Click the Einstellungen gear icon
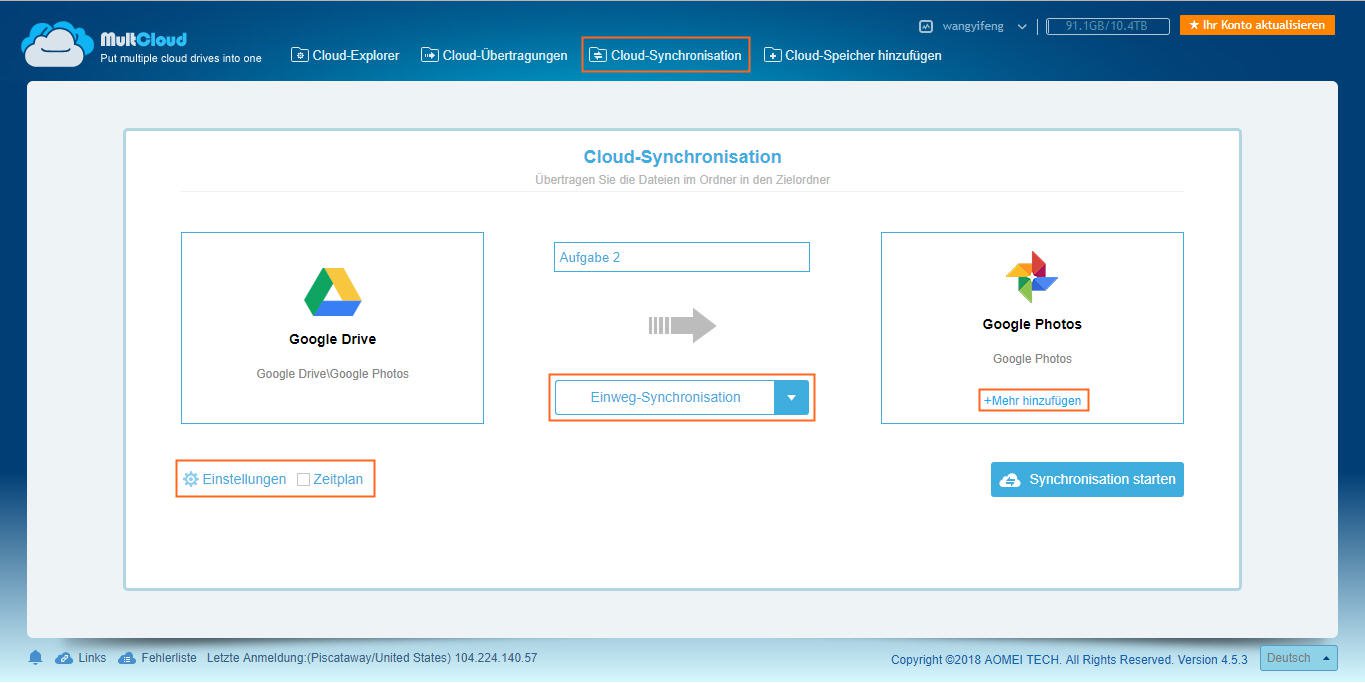The image size is (1365, 683). click(191, 479)
